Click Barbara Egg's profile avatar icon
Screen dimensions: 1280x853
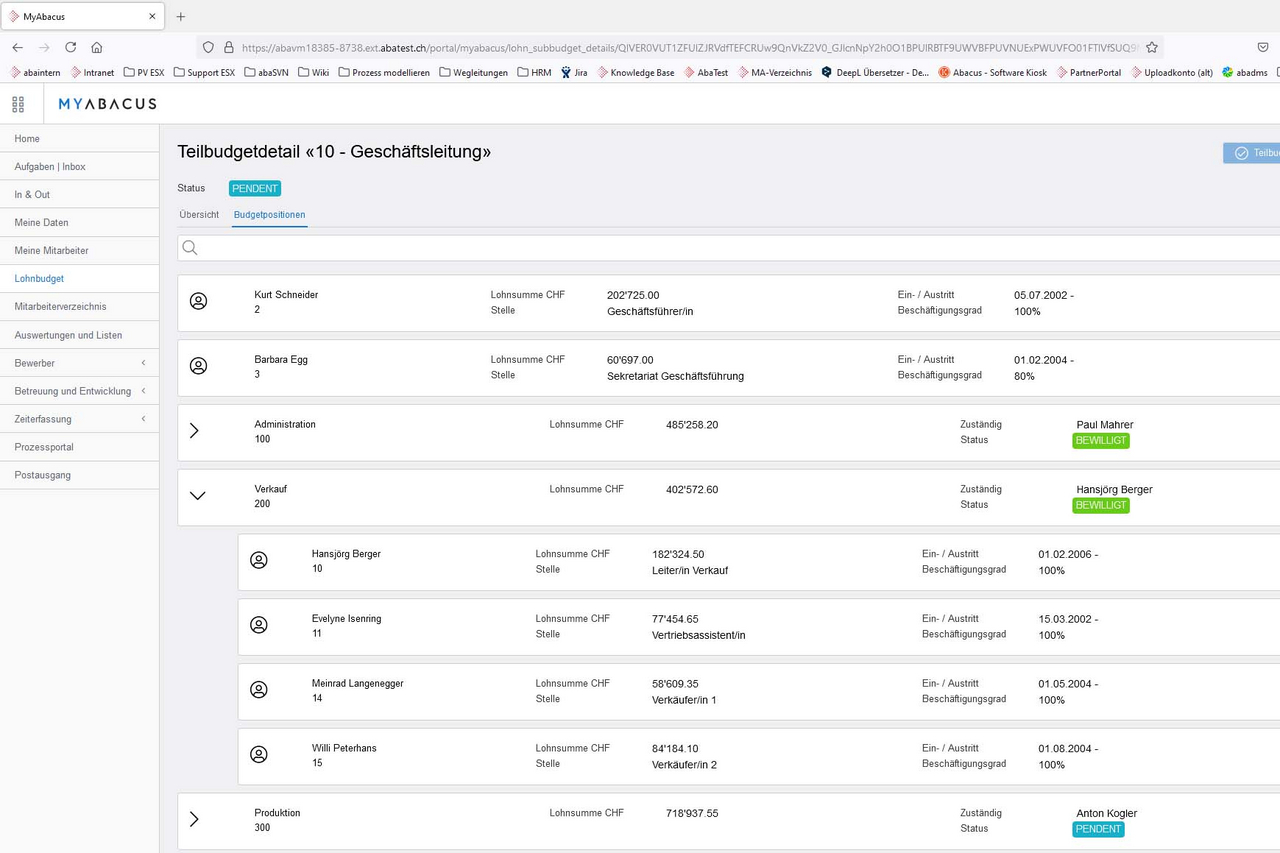(x=198, y=366)
